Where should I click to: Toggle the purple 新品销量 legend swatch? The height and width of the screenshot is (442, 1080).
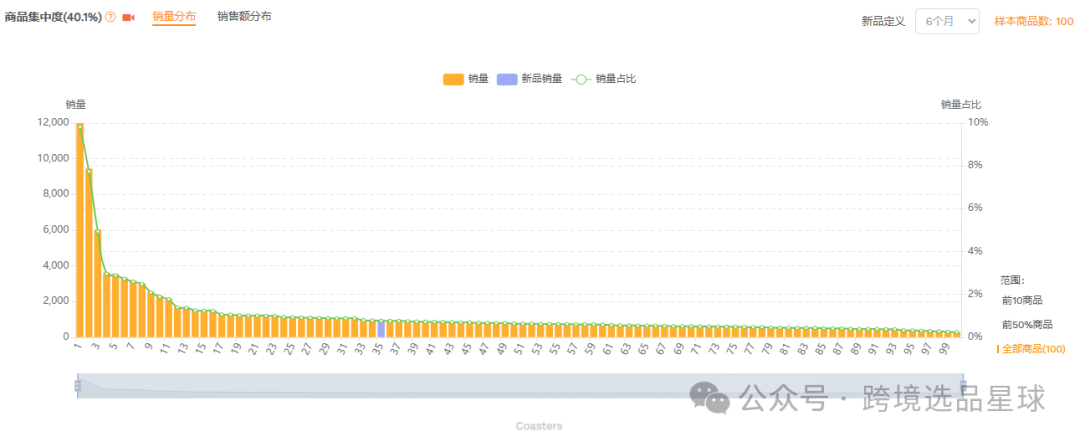(506, 79)
